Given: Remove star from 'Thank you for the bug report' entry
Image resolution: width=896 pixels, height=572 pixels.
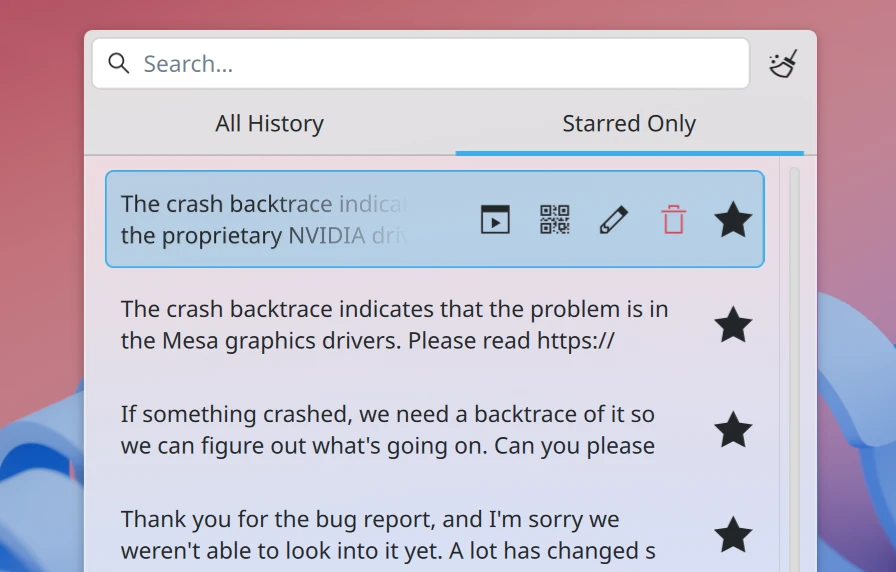Looking at the screenshot, I should click(x=733, y=535).
